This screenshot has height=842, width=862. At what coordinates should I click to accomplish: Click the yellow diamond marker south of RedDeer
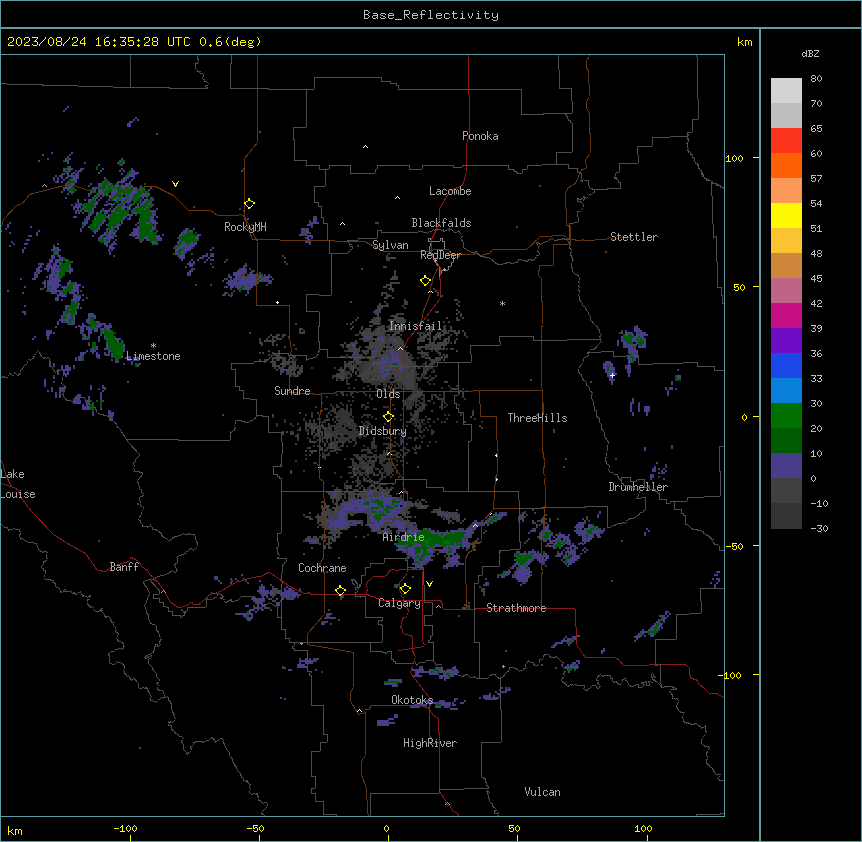pyautogui.click(x=426, y=281)
